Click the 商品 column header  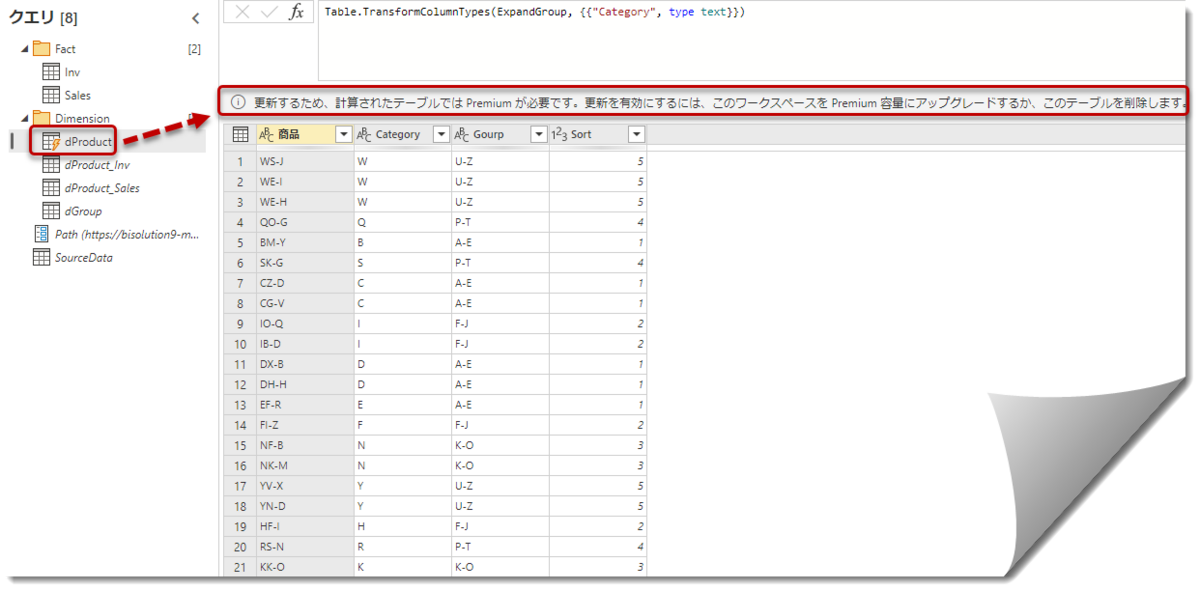click(x=304, y=134)
